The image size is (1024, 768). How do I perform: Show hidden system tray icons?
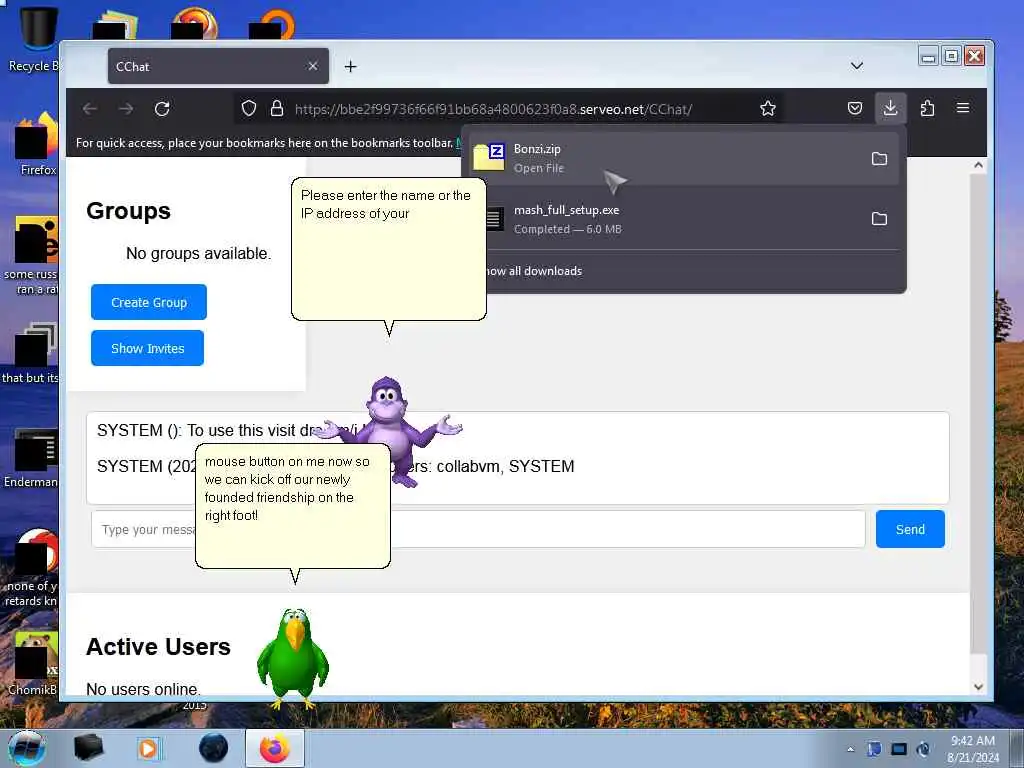click(850, 749)
